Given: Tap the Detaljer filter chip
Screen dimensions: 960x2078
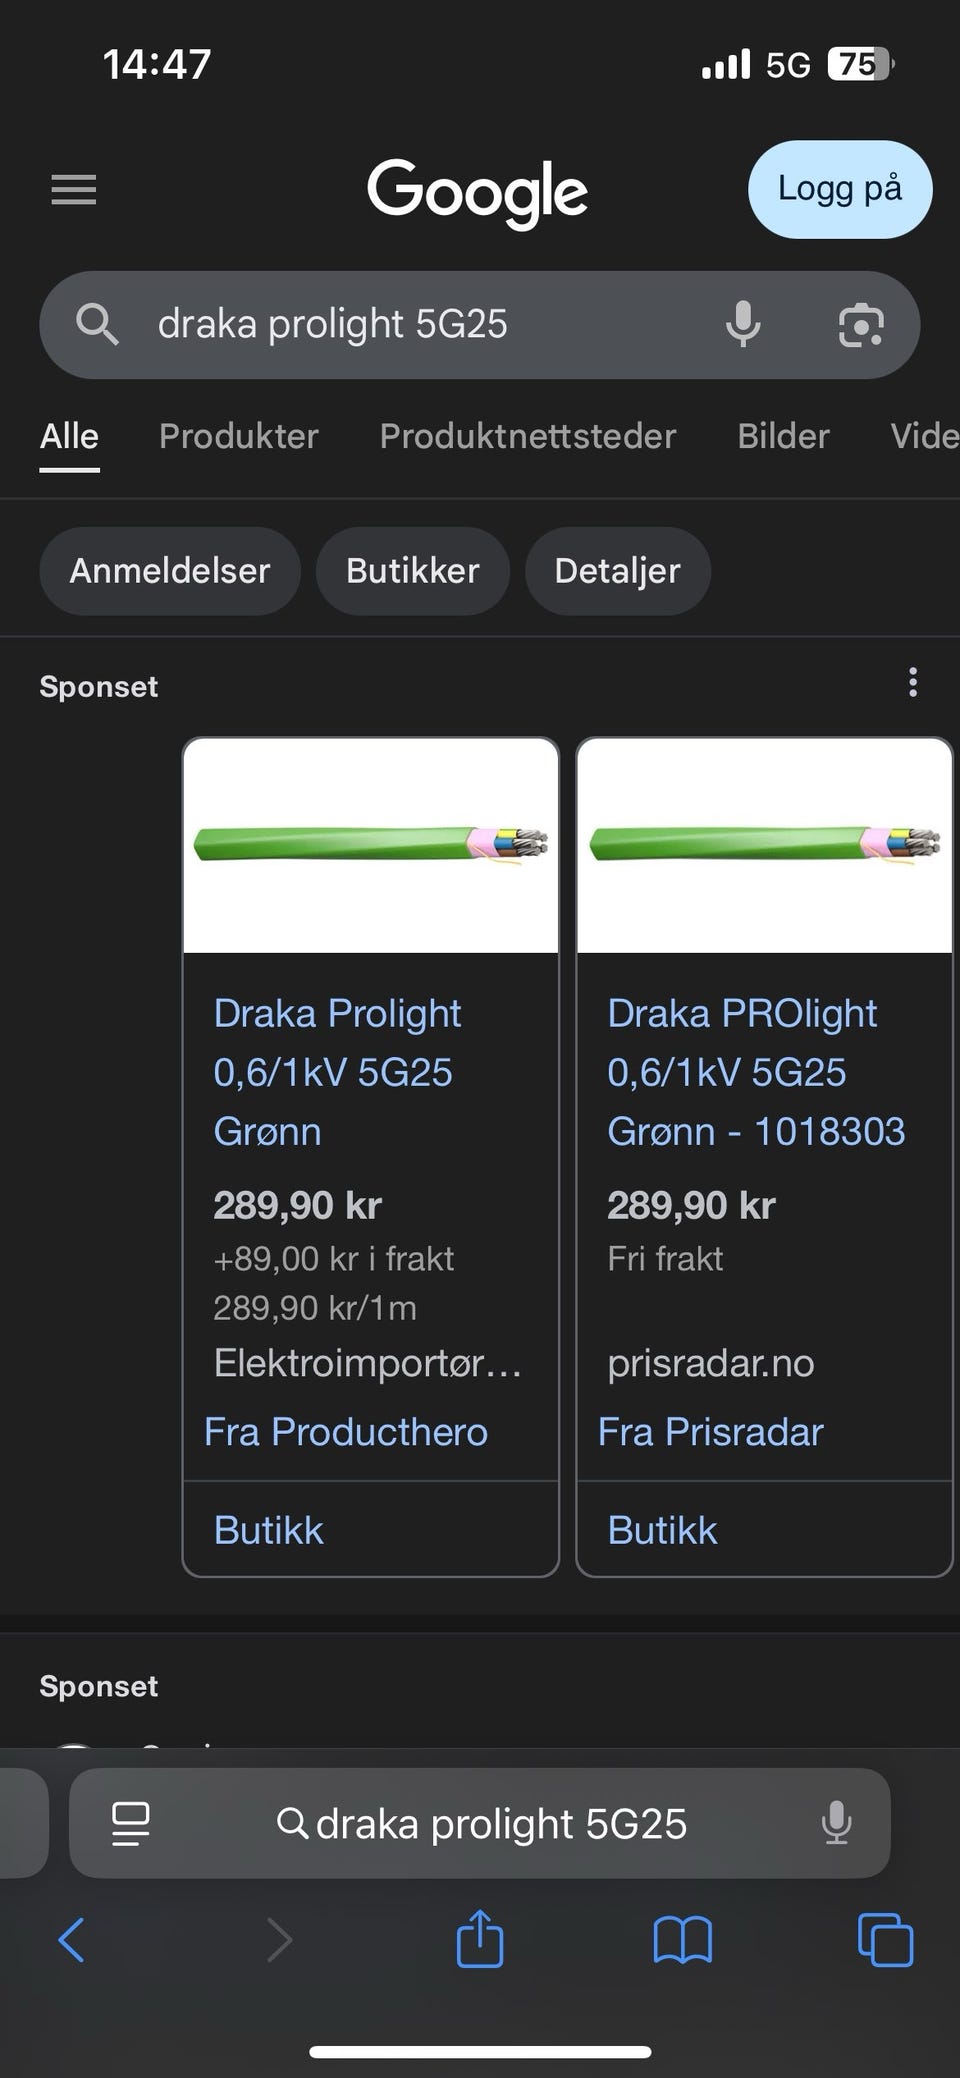Looking at the screenshot, I should 617,571.
